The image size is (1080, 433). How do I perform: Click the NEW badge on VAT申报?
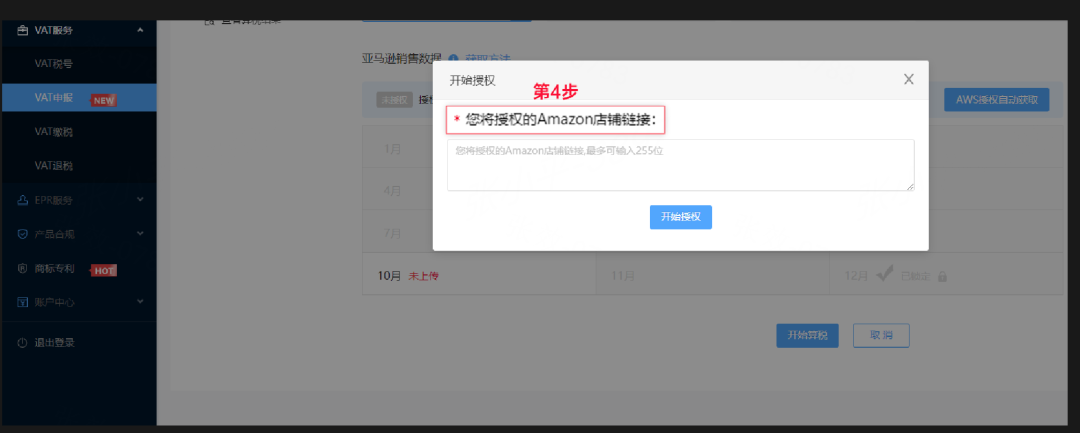(x=103, y=101)
